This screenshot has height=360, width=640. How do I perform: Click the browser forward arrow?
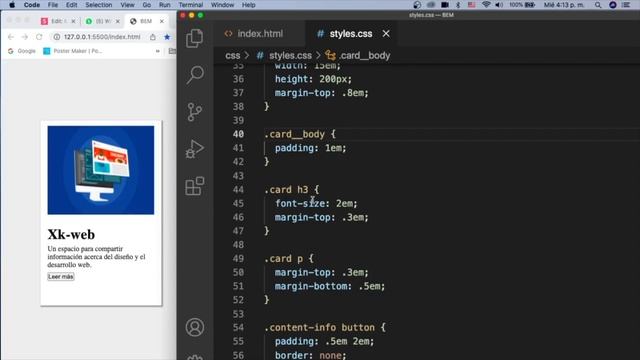coord(25,37)
